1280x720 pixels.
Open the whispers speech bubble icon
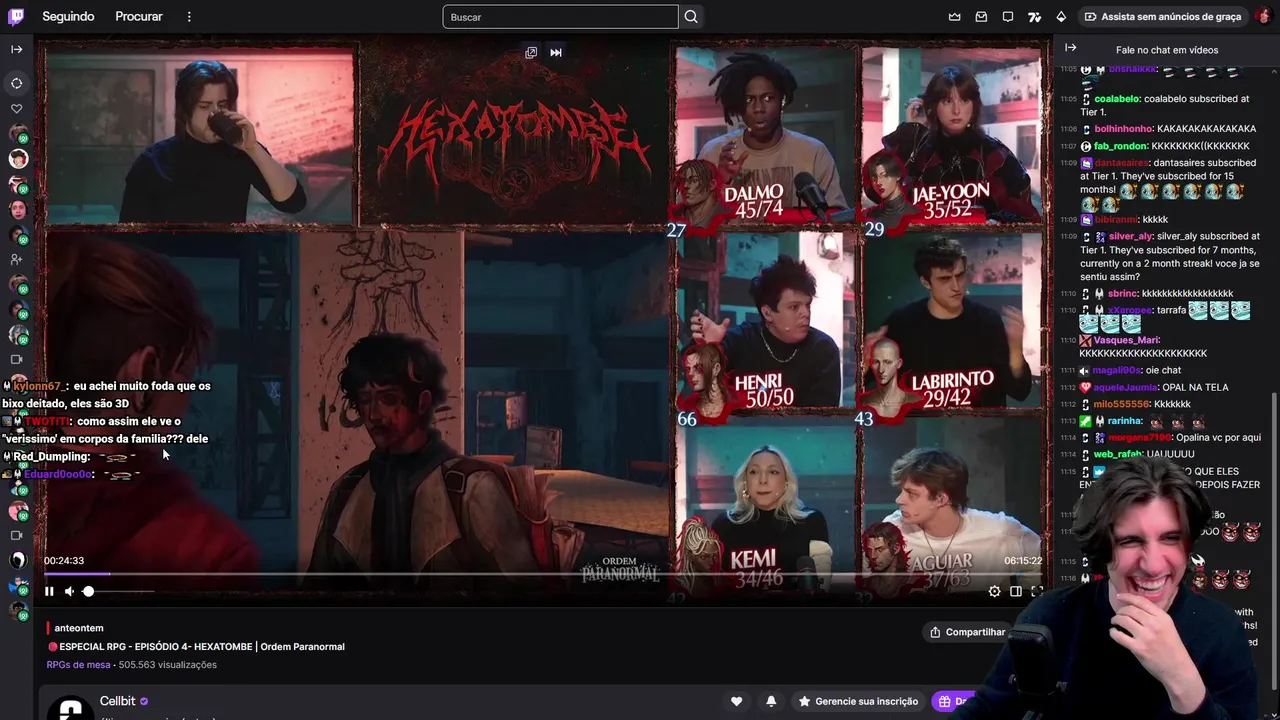click(x=1008, y=17)
